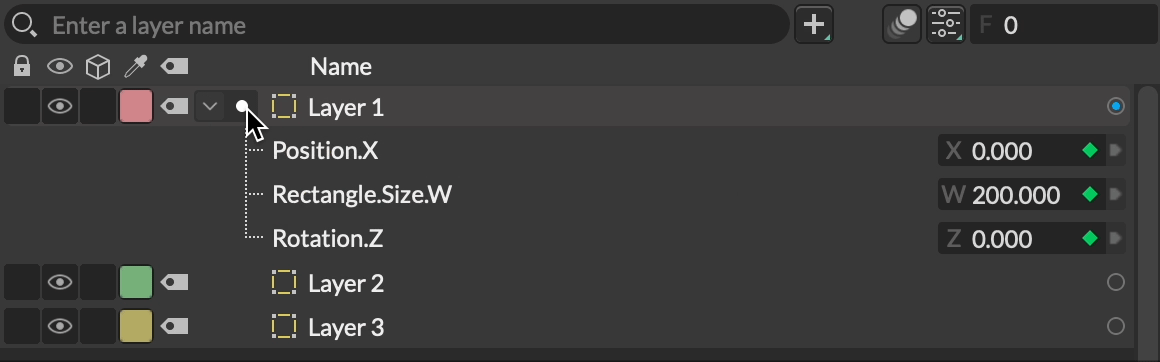Toggle the Rectangle.Size.W keyframe diamond
This screenshot has height=362, width=1160.
point(1089,195)
